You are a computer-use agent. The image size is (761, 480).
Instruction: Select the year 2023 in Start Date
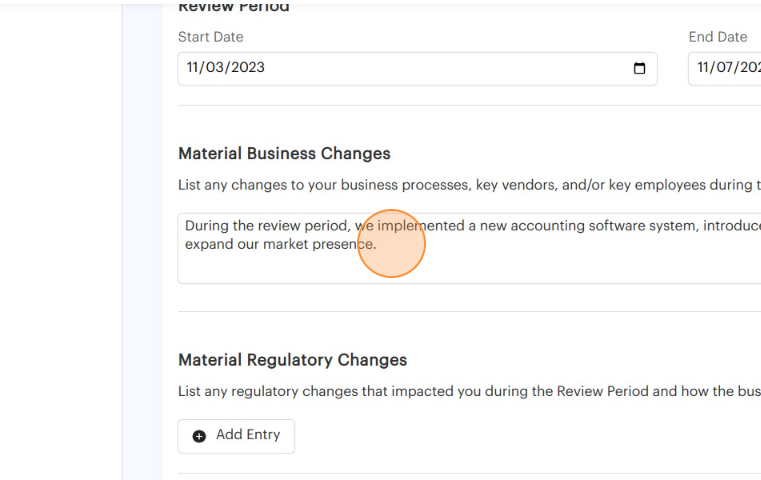(247, 69)
